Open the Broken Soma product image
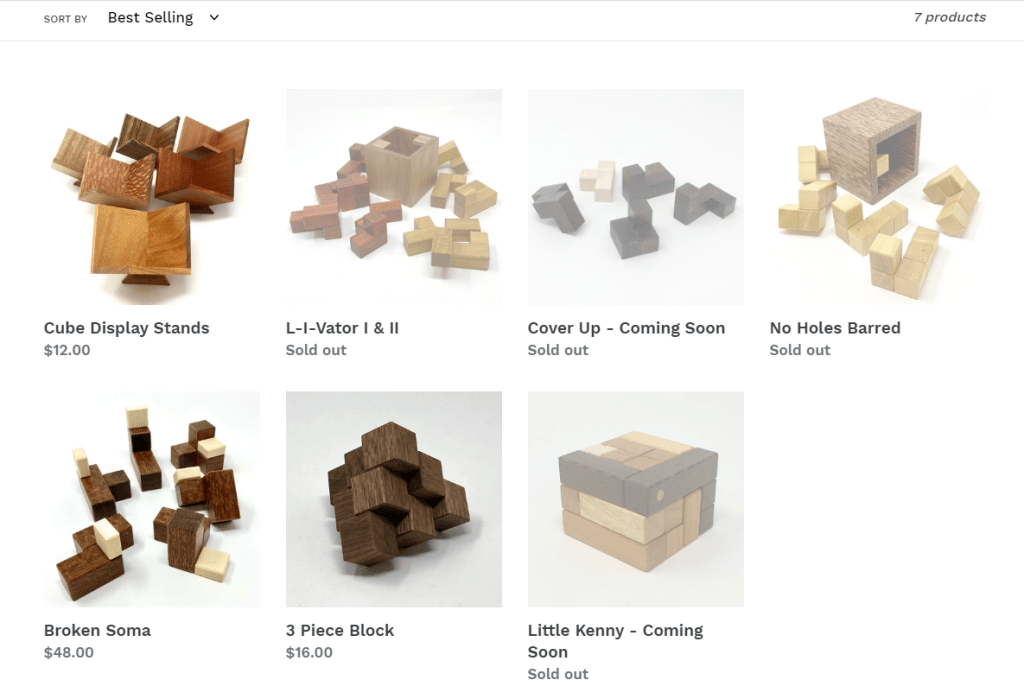The image size is (1024, 699). (152, 499)
